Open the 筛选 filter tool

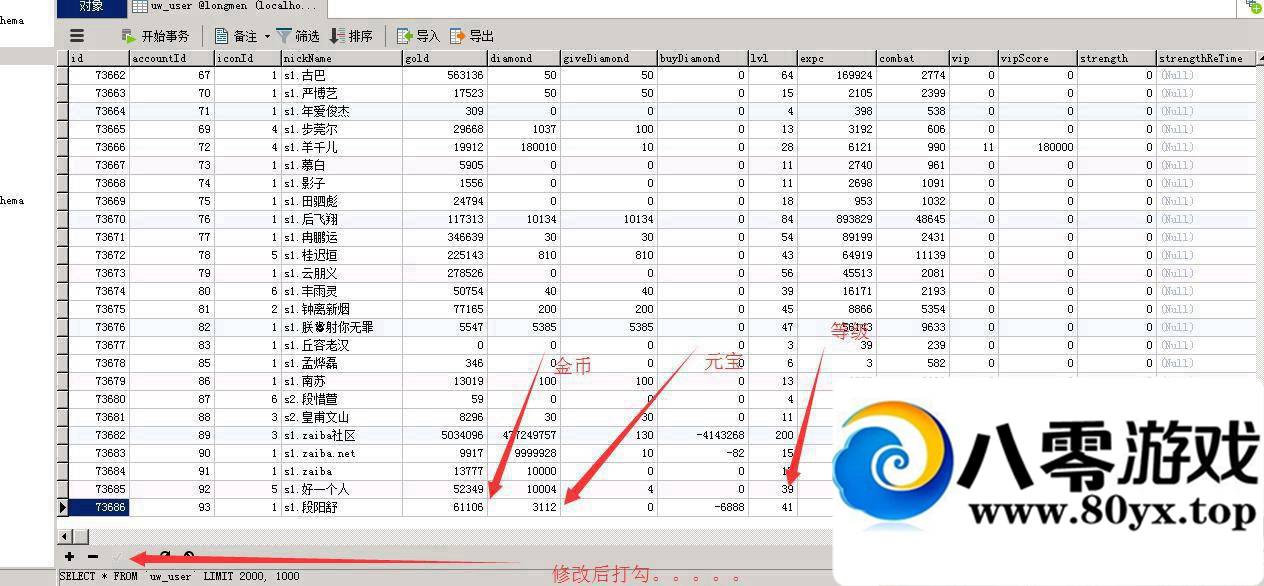click(298, 36)
